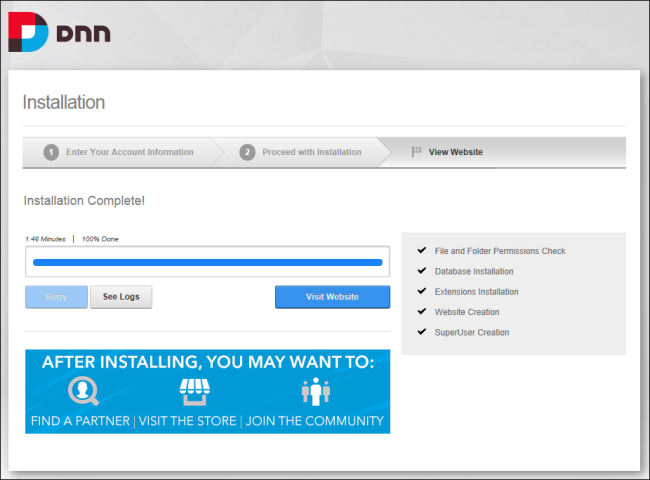Click the Installation Complete! heading
650x480 pixels.
(x=84, y=201)
